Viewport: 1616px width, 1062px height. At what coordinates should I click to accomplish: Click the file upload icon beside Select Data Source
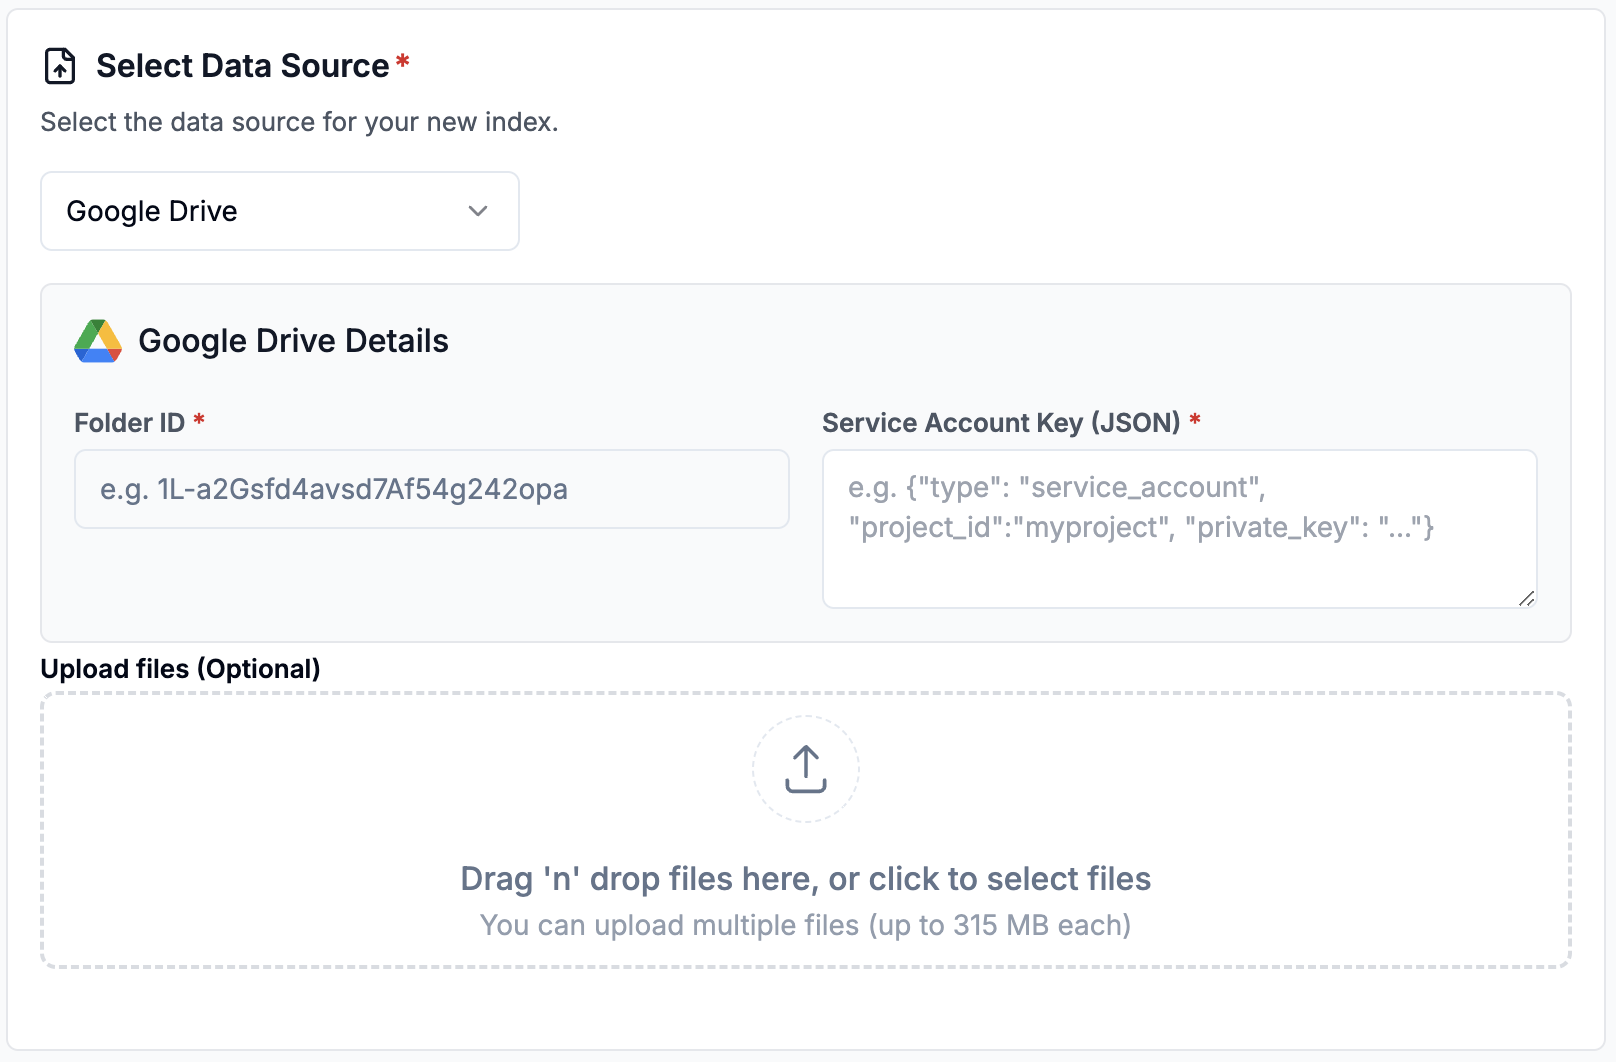click(59, 66)
